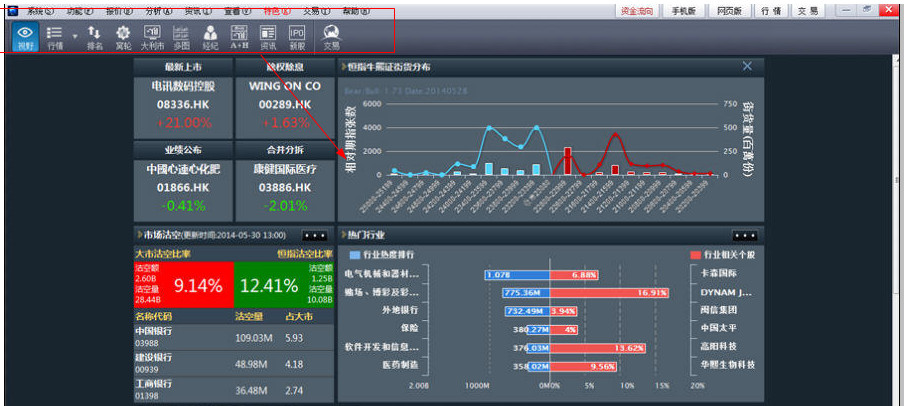
Task: Select the 除权除息 card header
Action: point(285,67)
